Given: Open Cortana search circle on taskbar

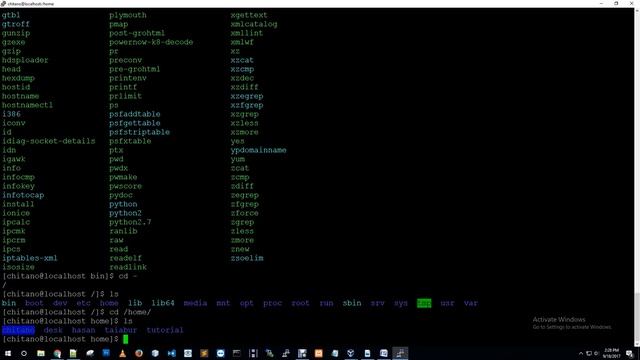Looking at the screenshot, I should tap(24, 353).
